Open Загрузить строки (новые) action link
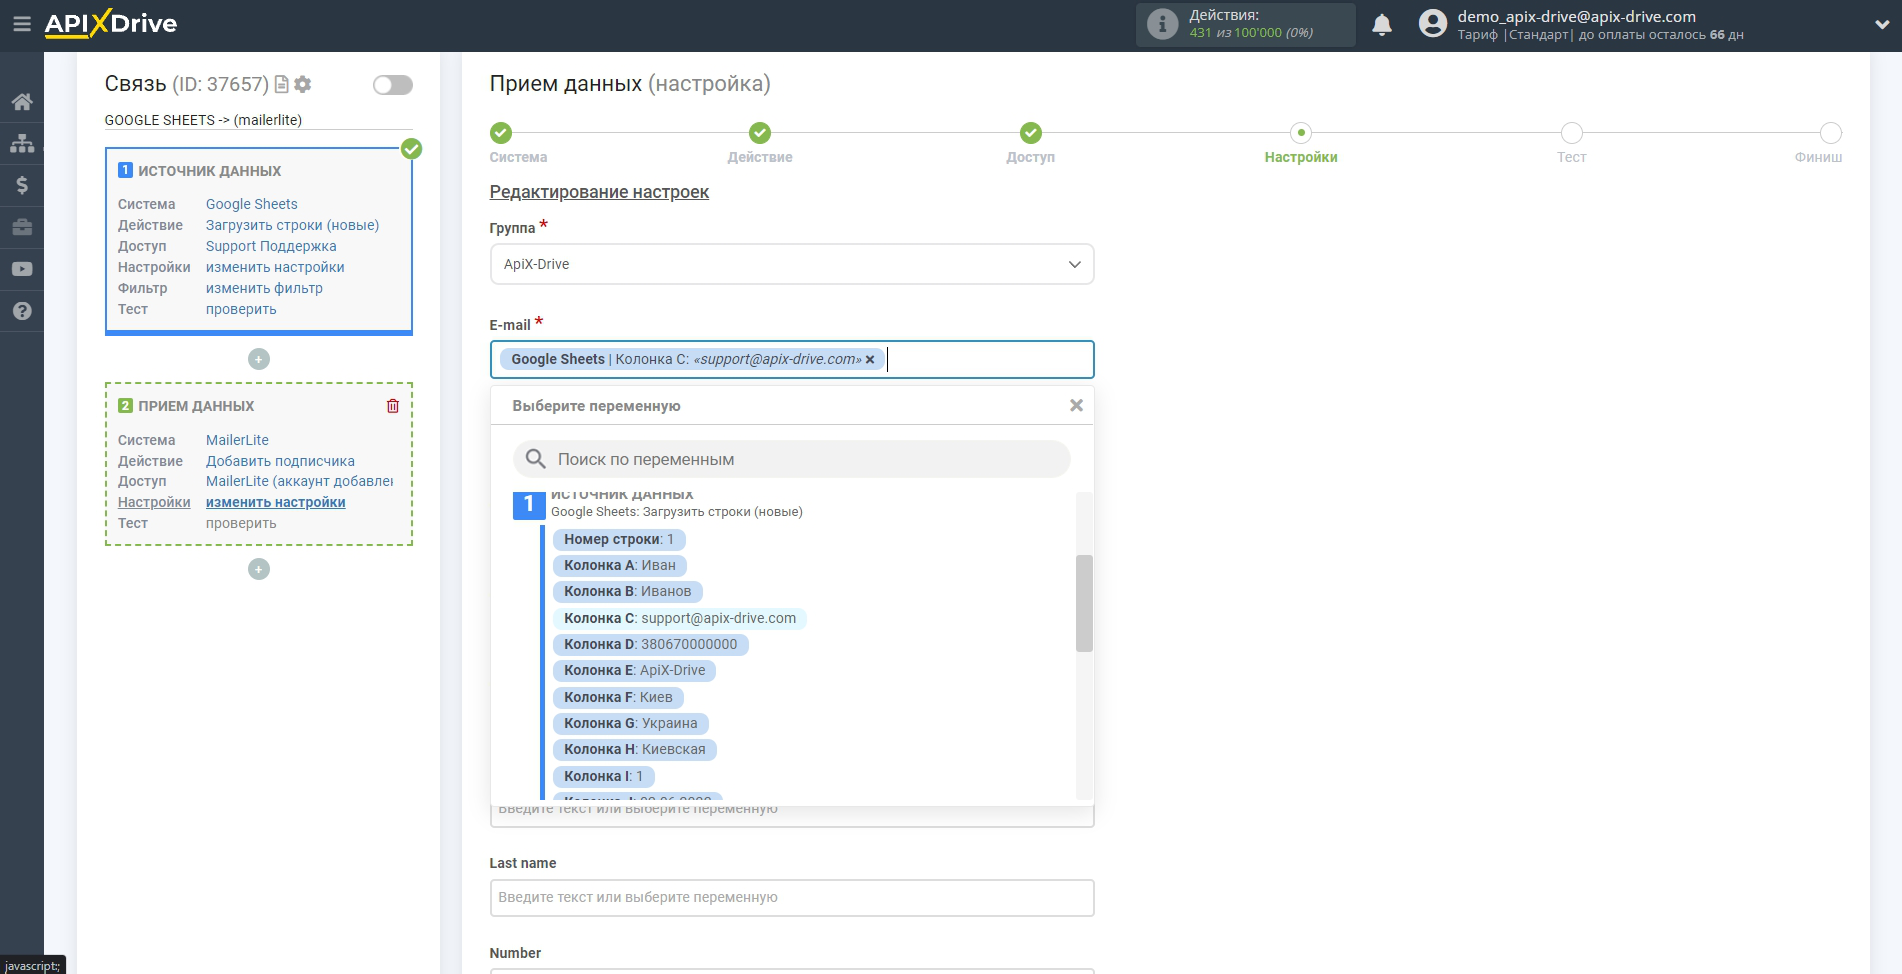The height and width of the screenshot is (974, 1902). point(292,225)
